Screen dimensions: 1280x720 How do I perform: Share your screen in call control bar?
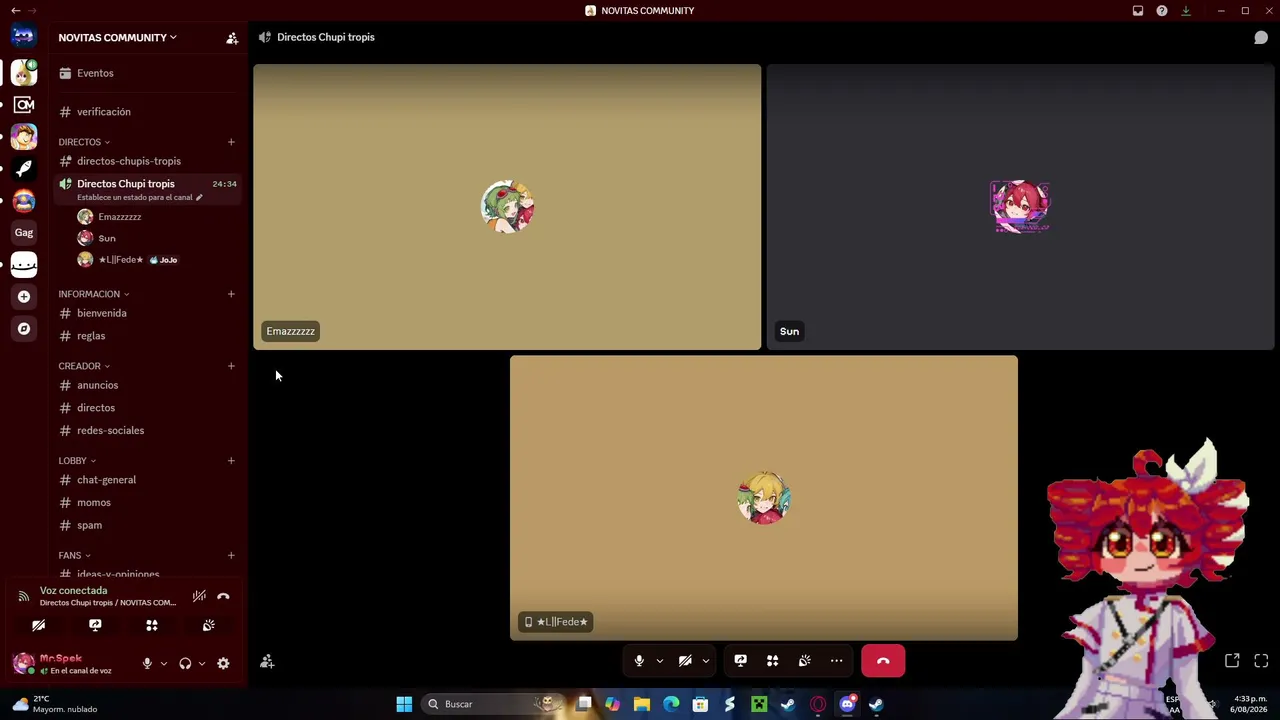(740, 661)
